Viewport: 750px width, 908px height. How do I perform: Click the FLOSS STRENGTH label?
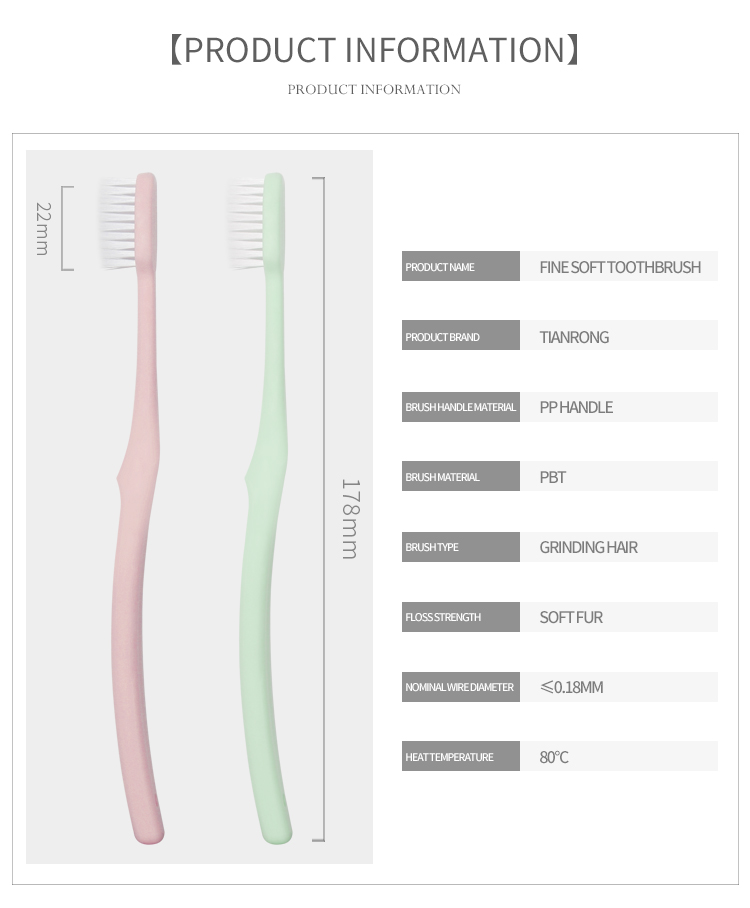click(442, 617)
